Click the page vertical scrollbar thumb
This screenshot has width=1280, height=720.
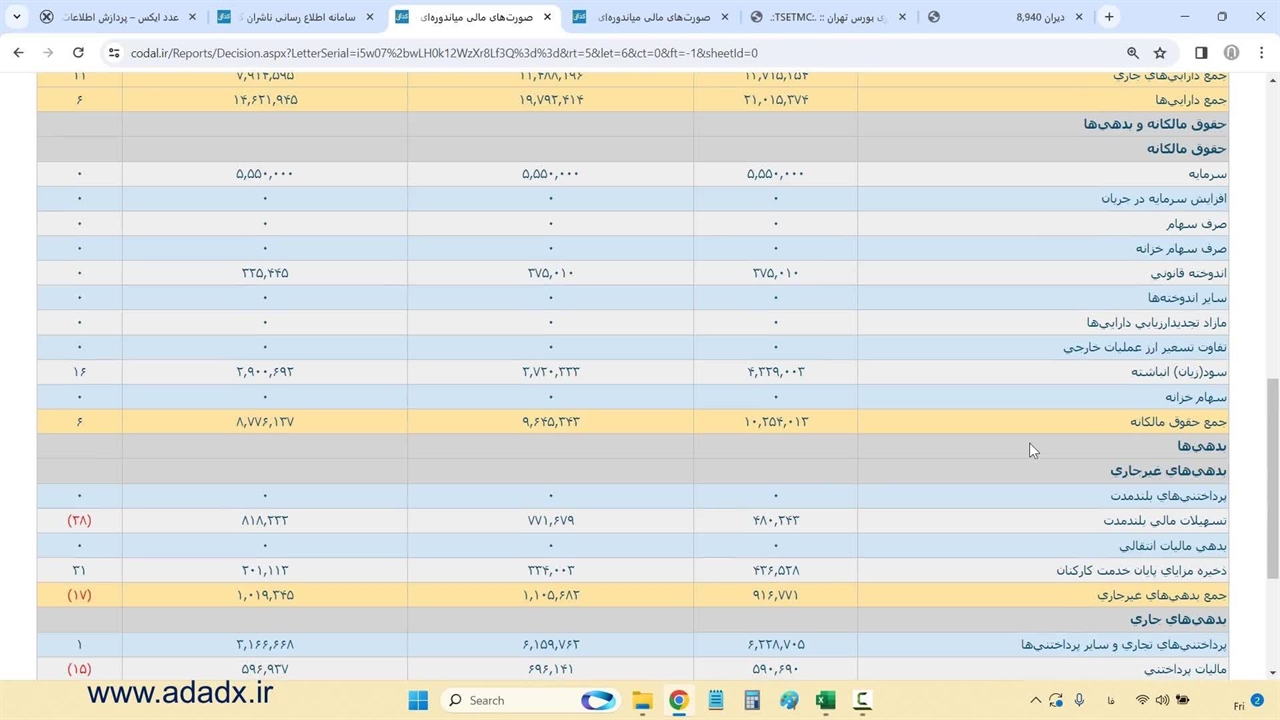pyautogui.click(x=1272, y=478)
